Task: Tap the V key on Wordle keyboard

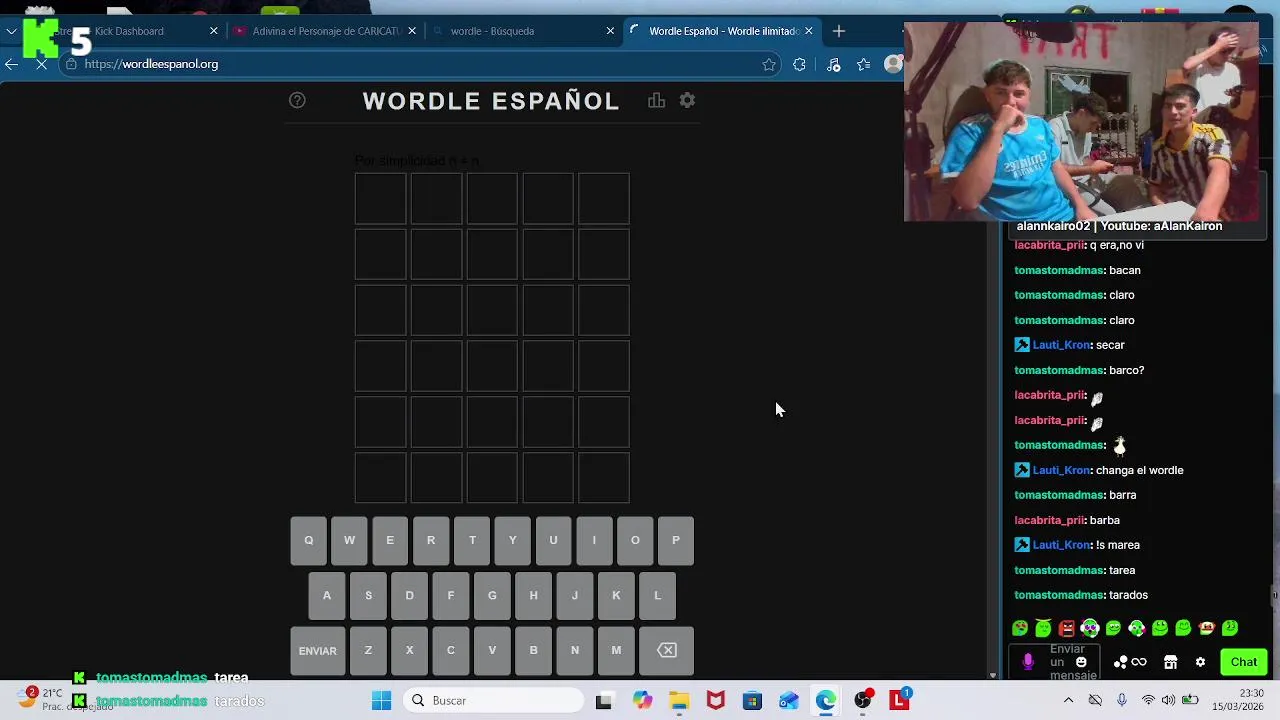Action: click(492, 650)
